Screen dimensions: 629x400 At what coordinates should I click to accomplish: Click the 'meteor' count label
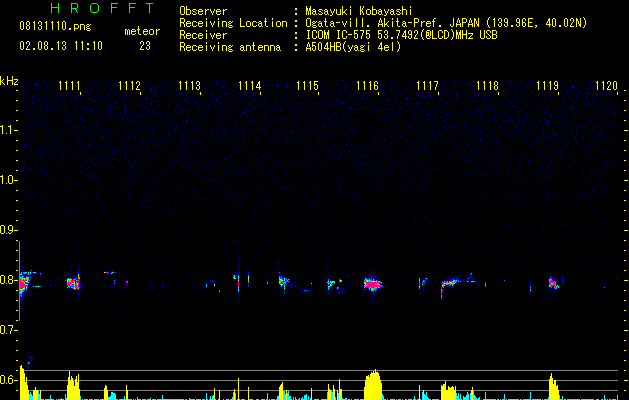point(142,31)
